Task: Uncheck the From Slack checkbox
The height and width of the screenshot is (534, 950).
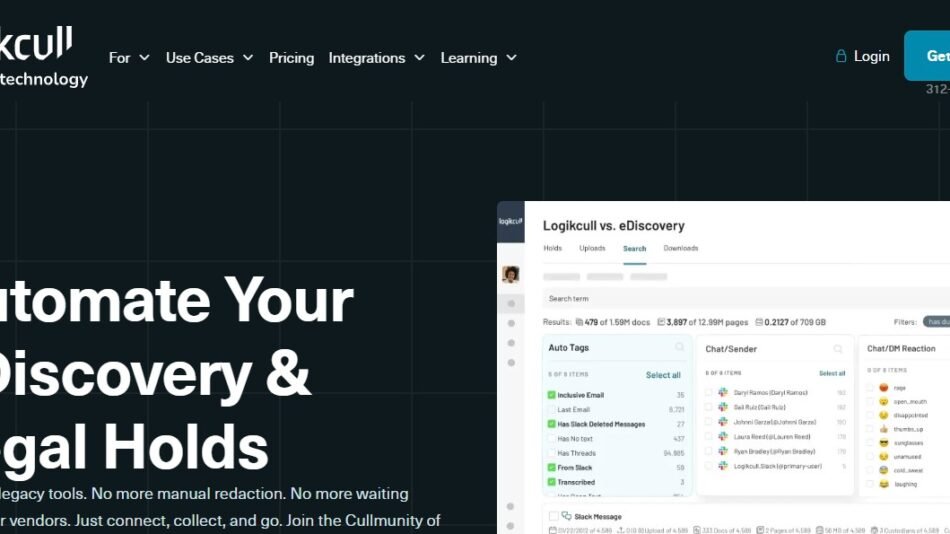Action: (x=551, y=467)
